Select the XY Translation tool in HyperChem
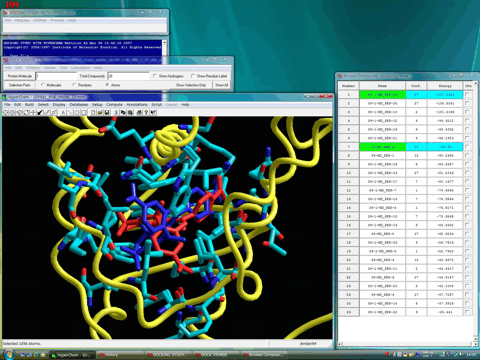Screen dimensions: 480x360 (33, 112)
